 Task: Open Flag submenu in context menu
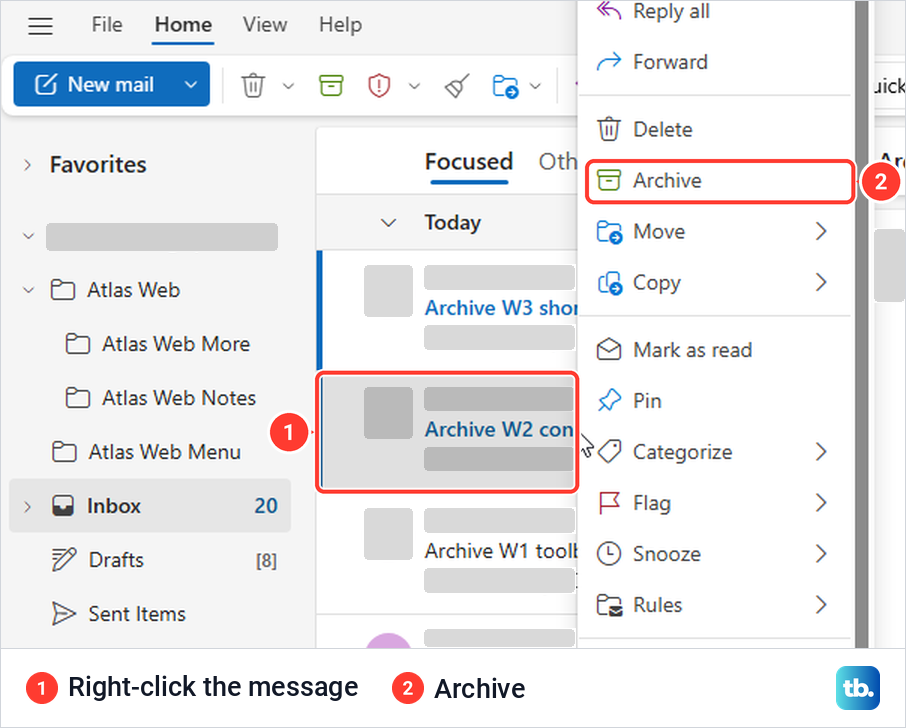point(715,503)
